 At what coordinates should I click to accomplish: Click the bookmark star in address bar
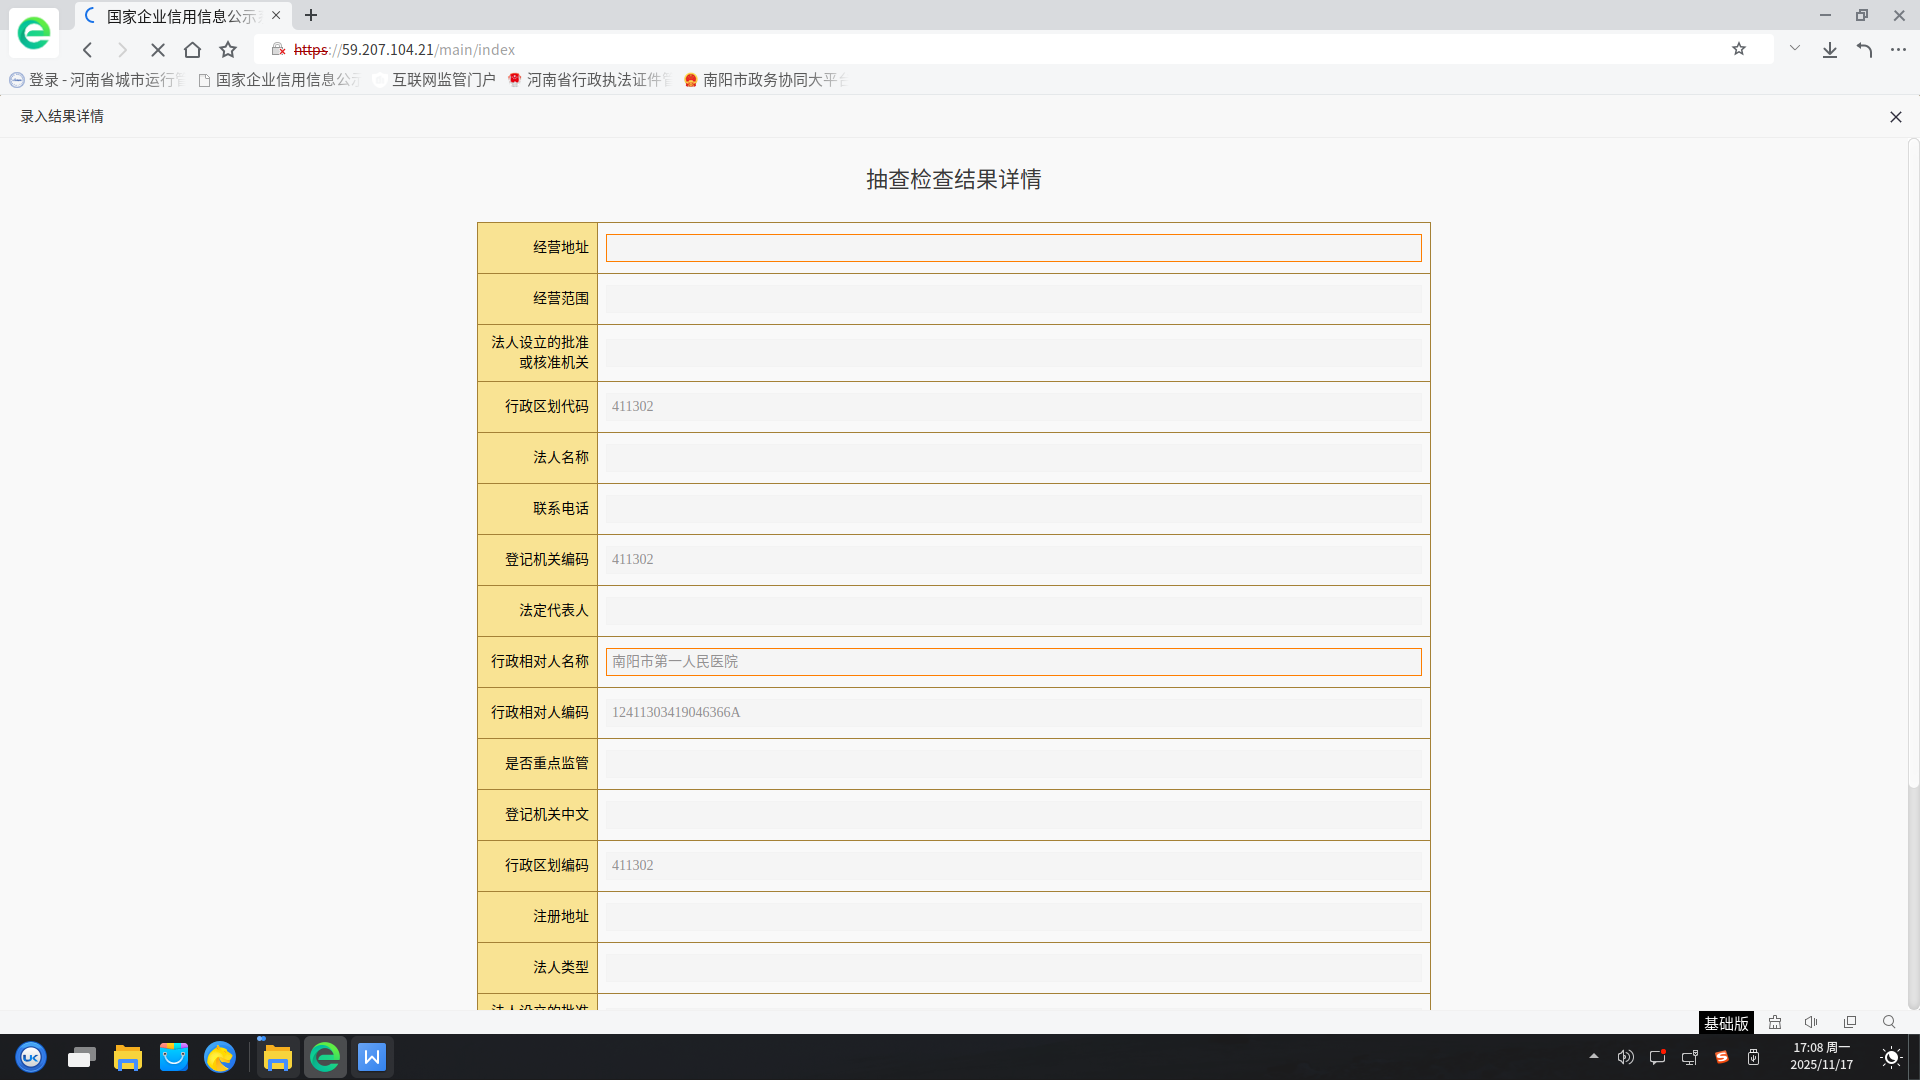pos(1739,49)
